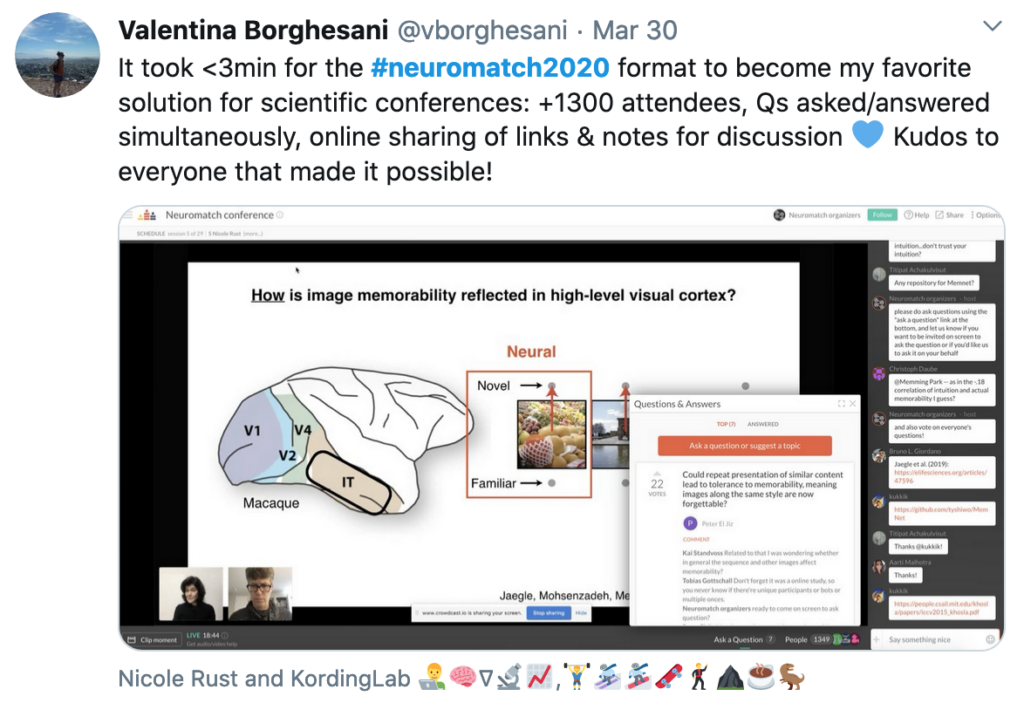Click the Clip moment button
This screenshot has height=703, width=1024.
click(152, 640)
